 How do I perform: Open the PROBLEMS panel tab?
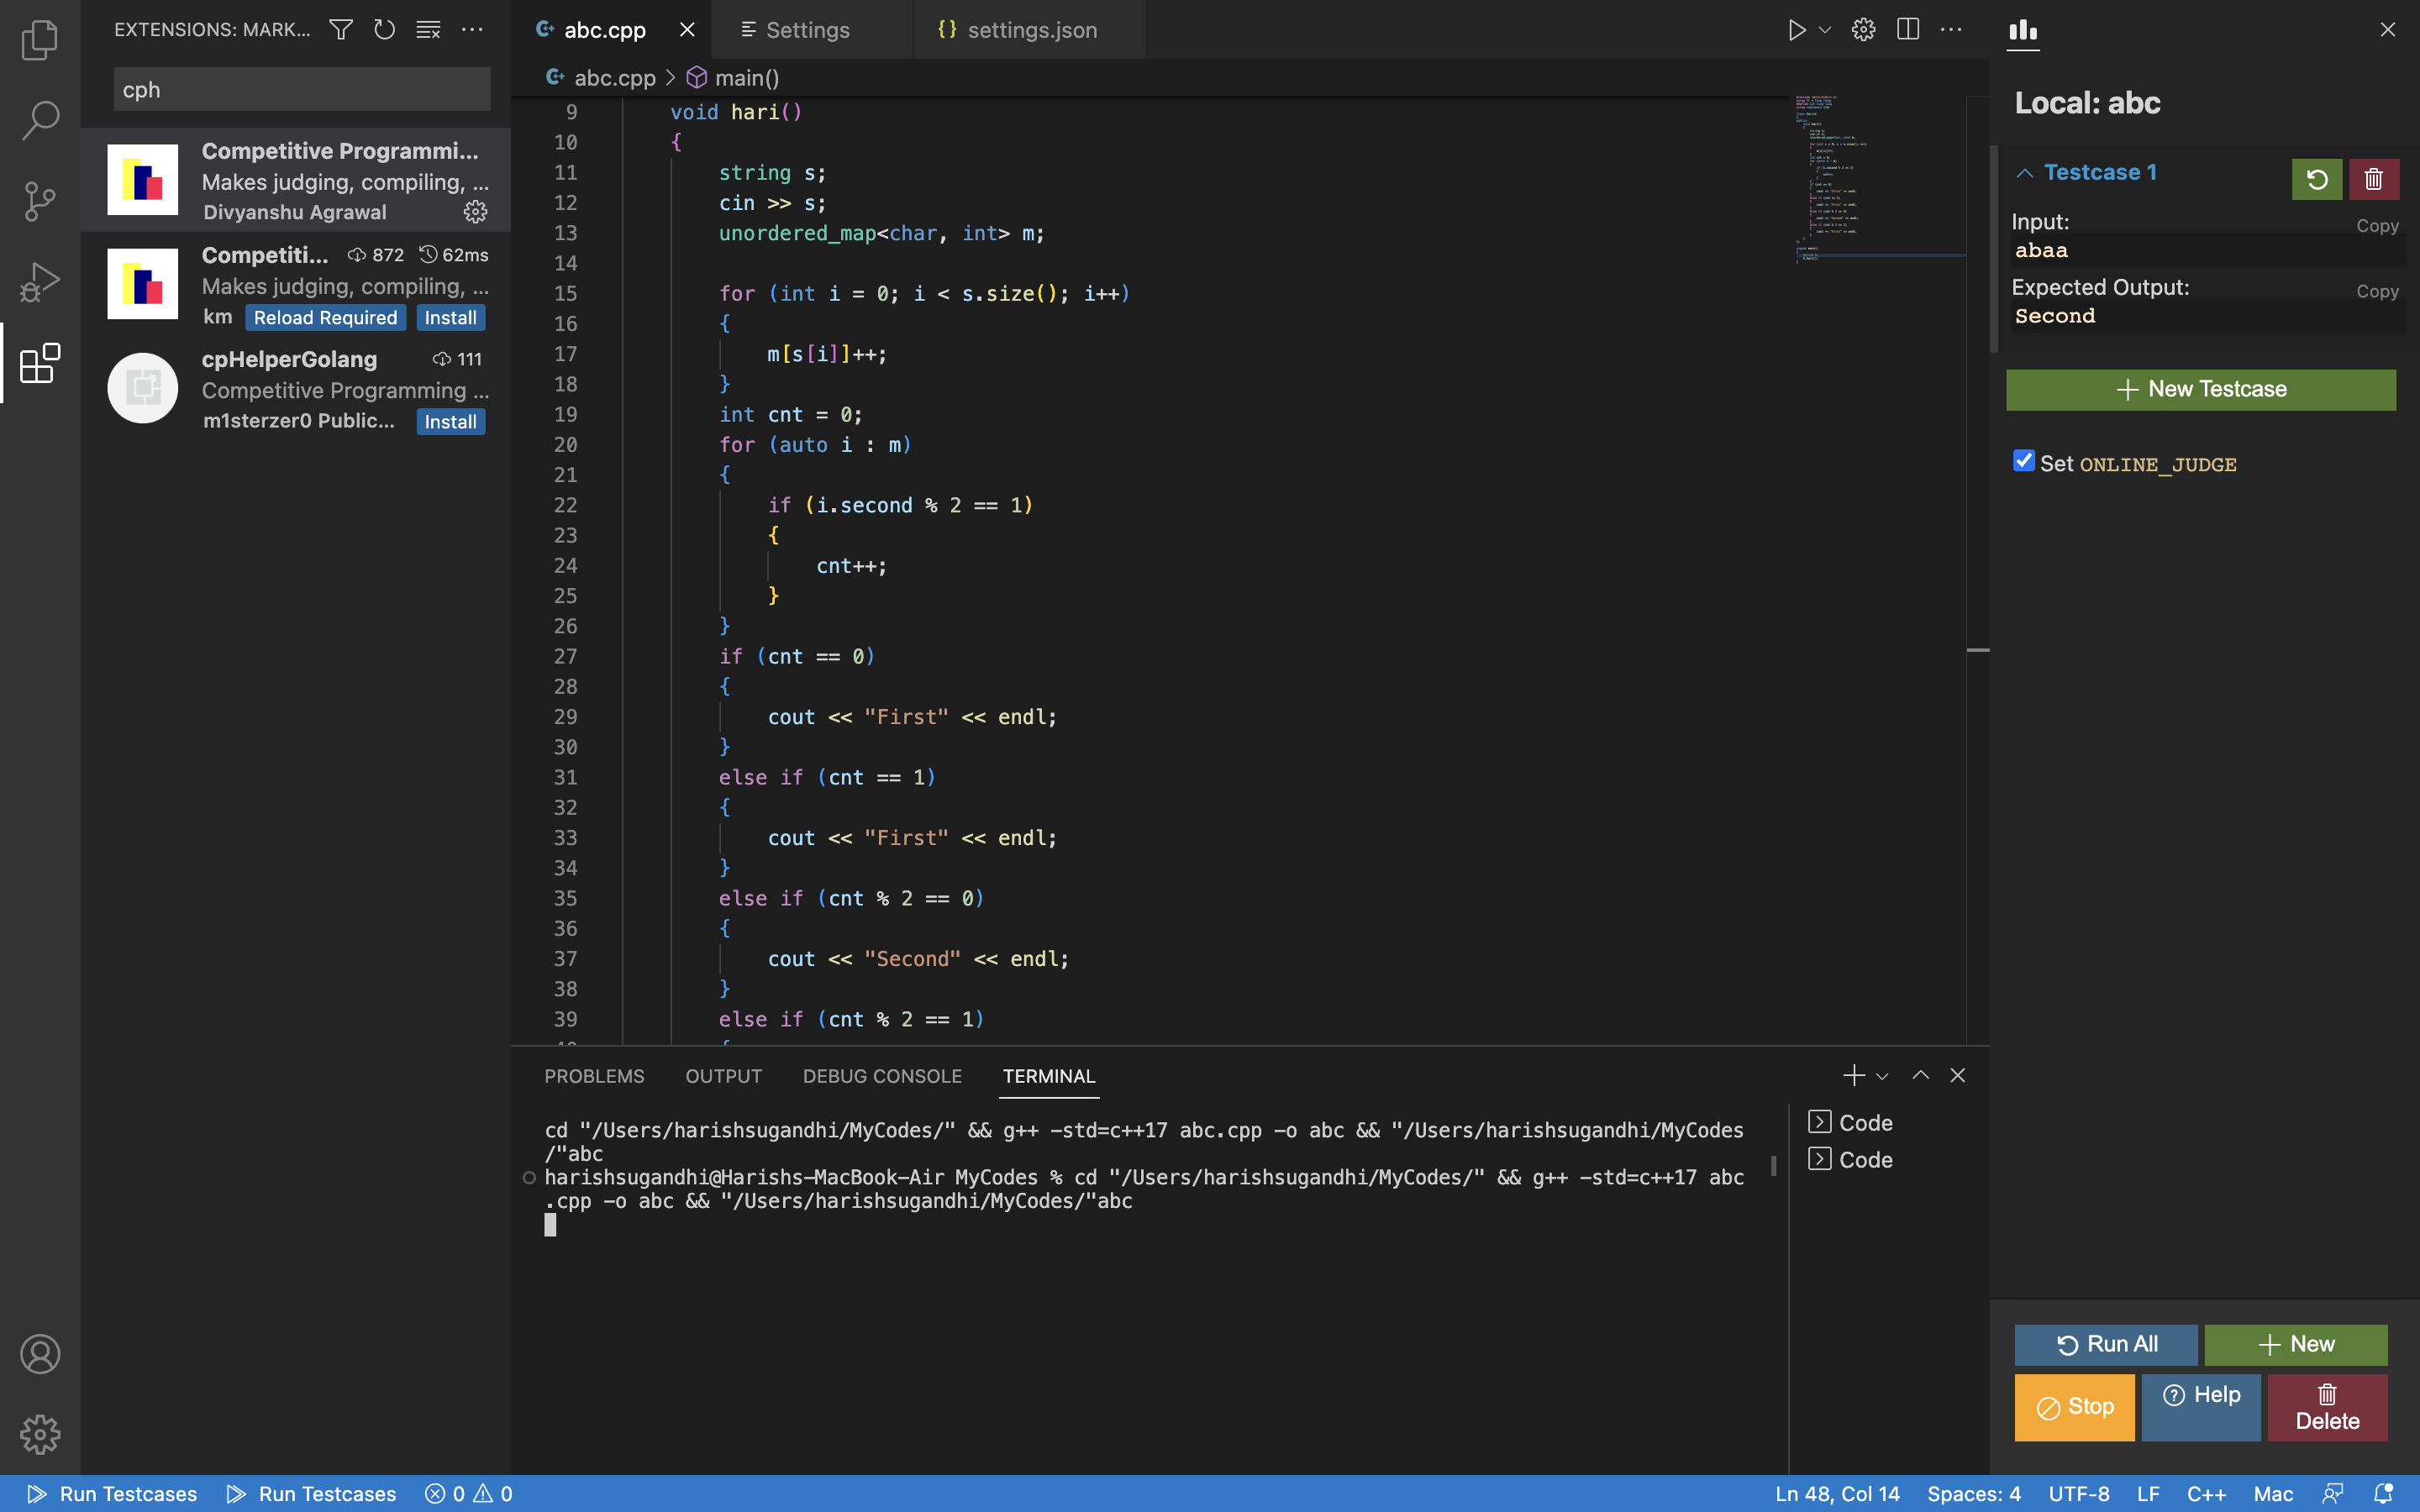point(594,1076)
